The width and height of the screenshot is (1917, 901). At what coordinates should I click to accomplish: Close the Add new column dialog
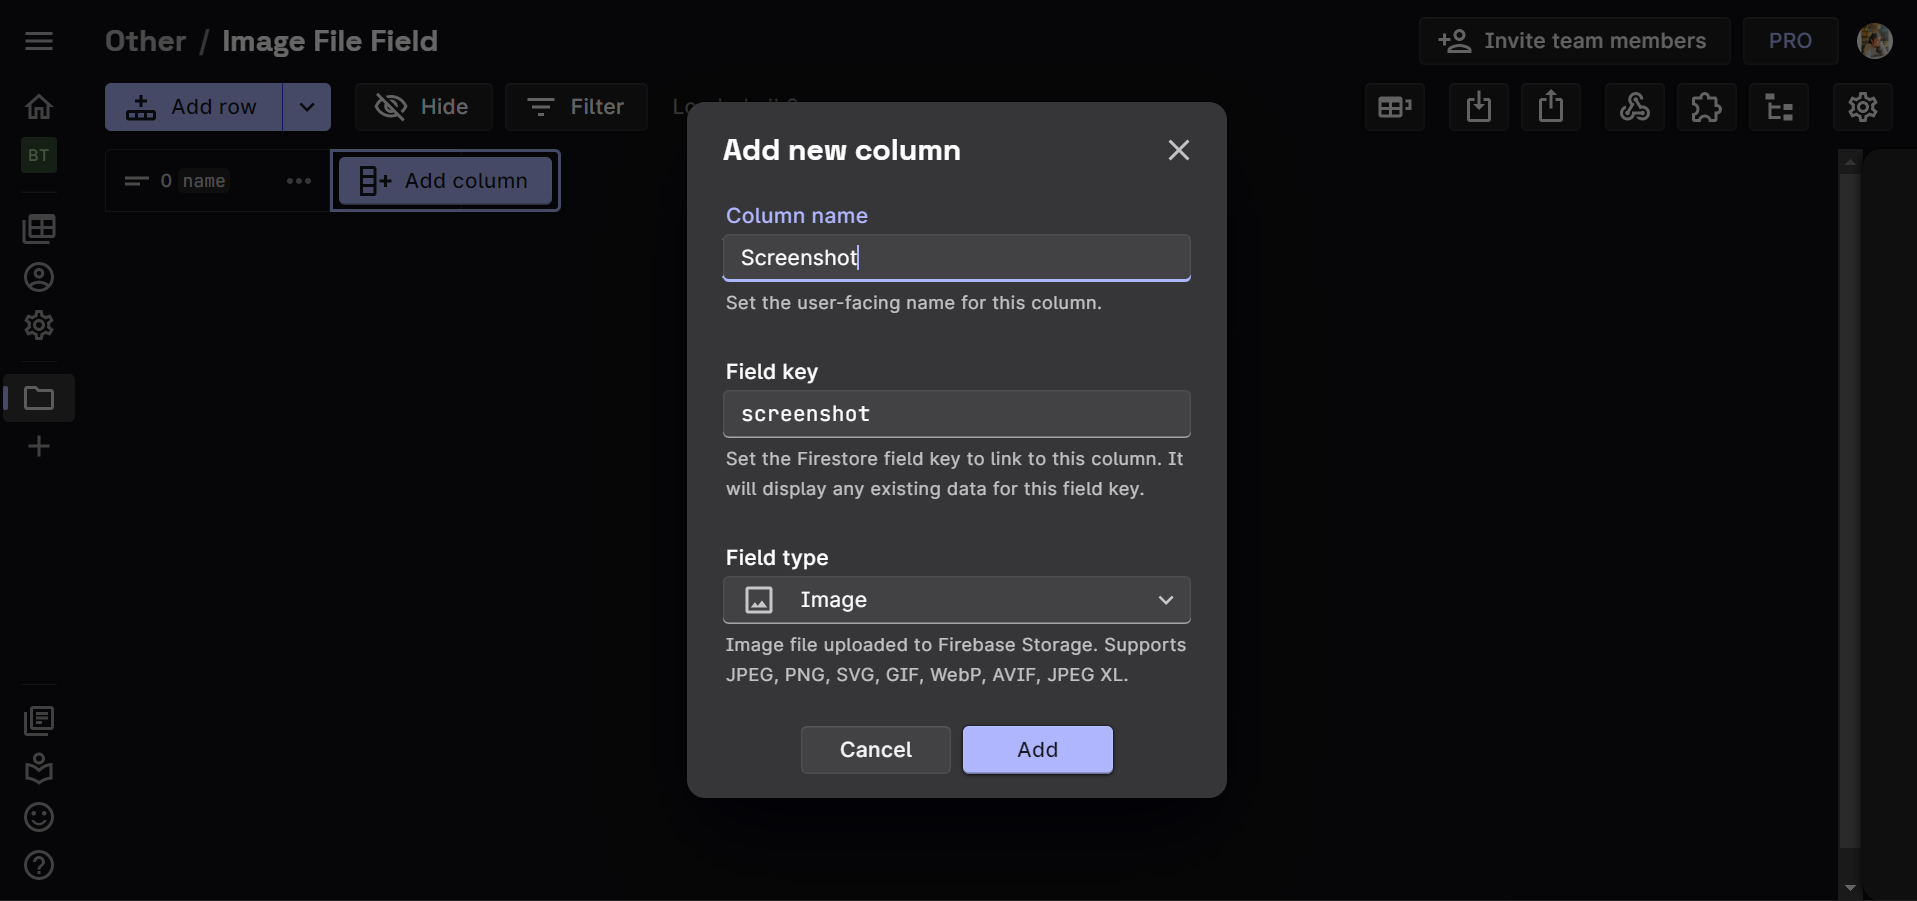1178,150
